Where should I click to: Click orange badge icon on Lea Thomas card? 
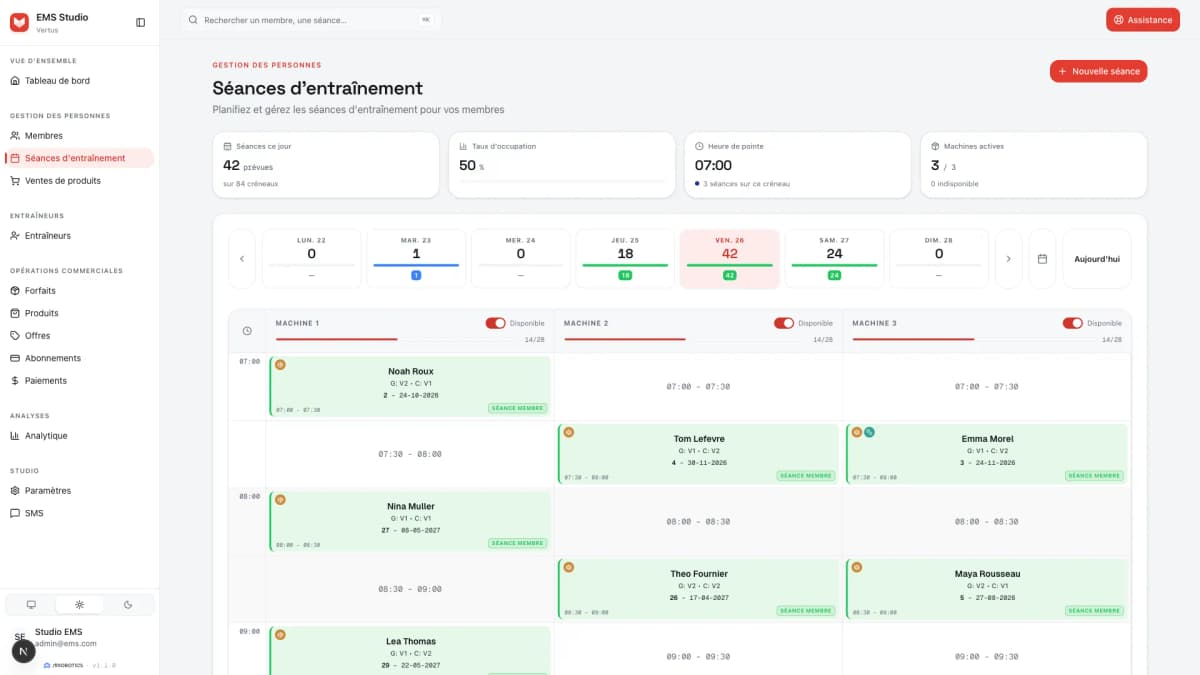(x=280, y=635)
